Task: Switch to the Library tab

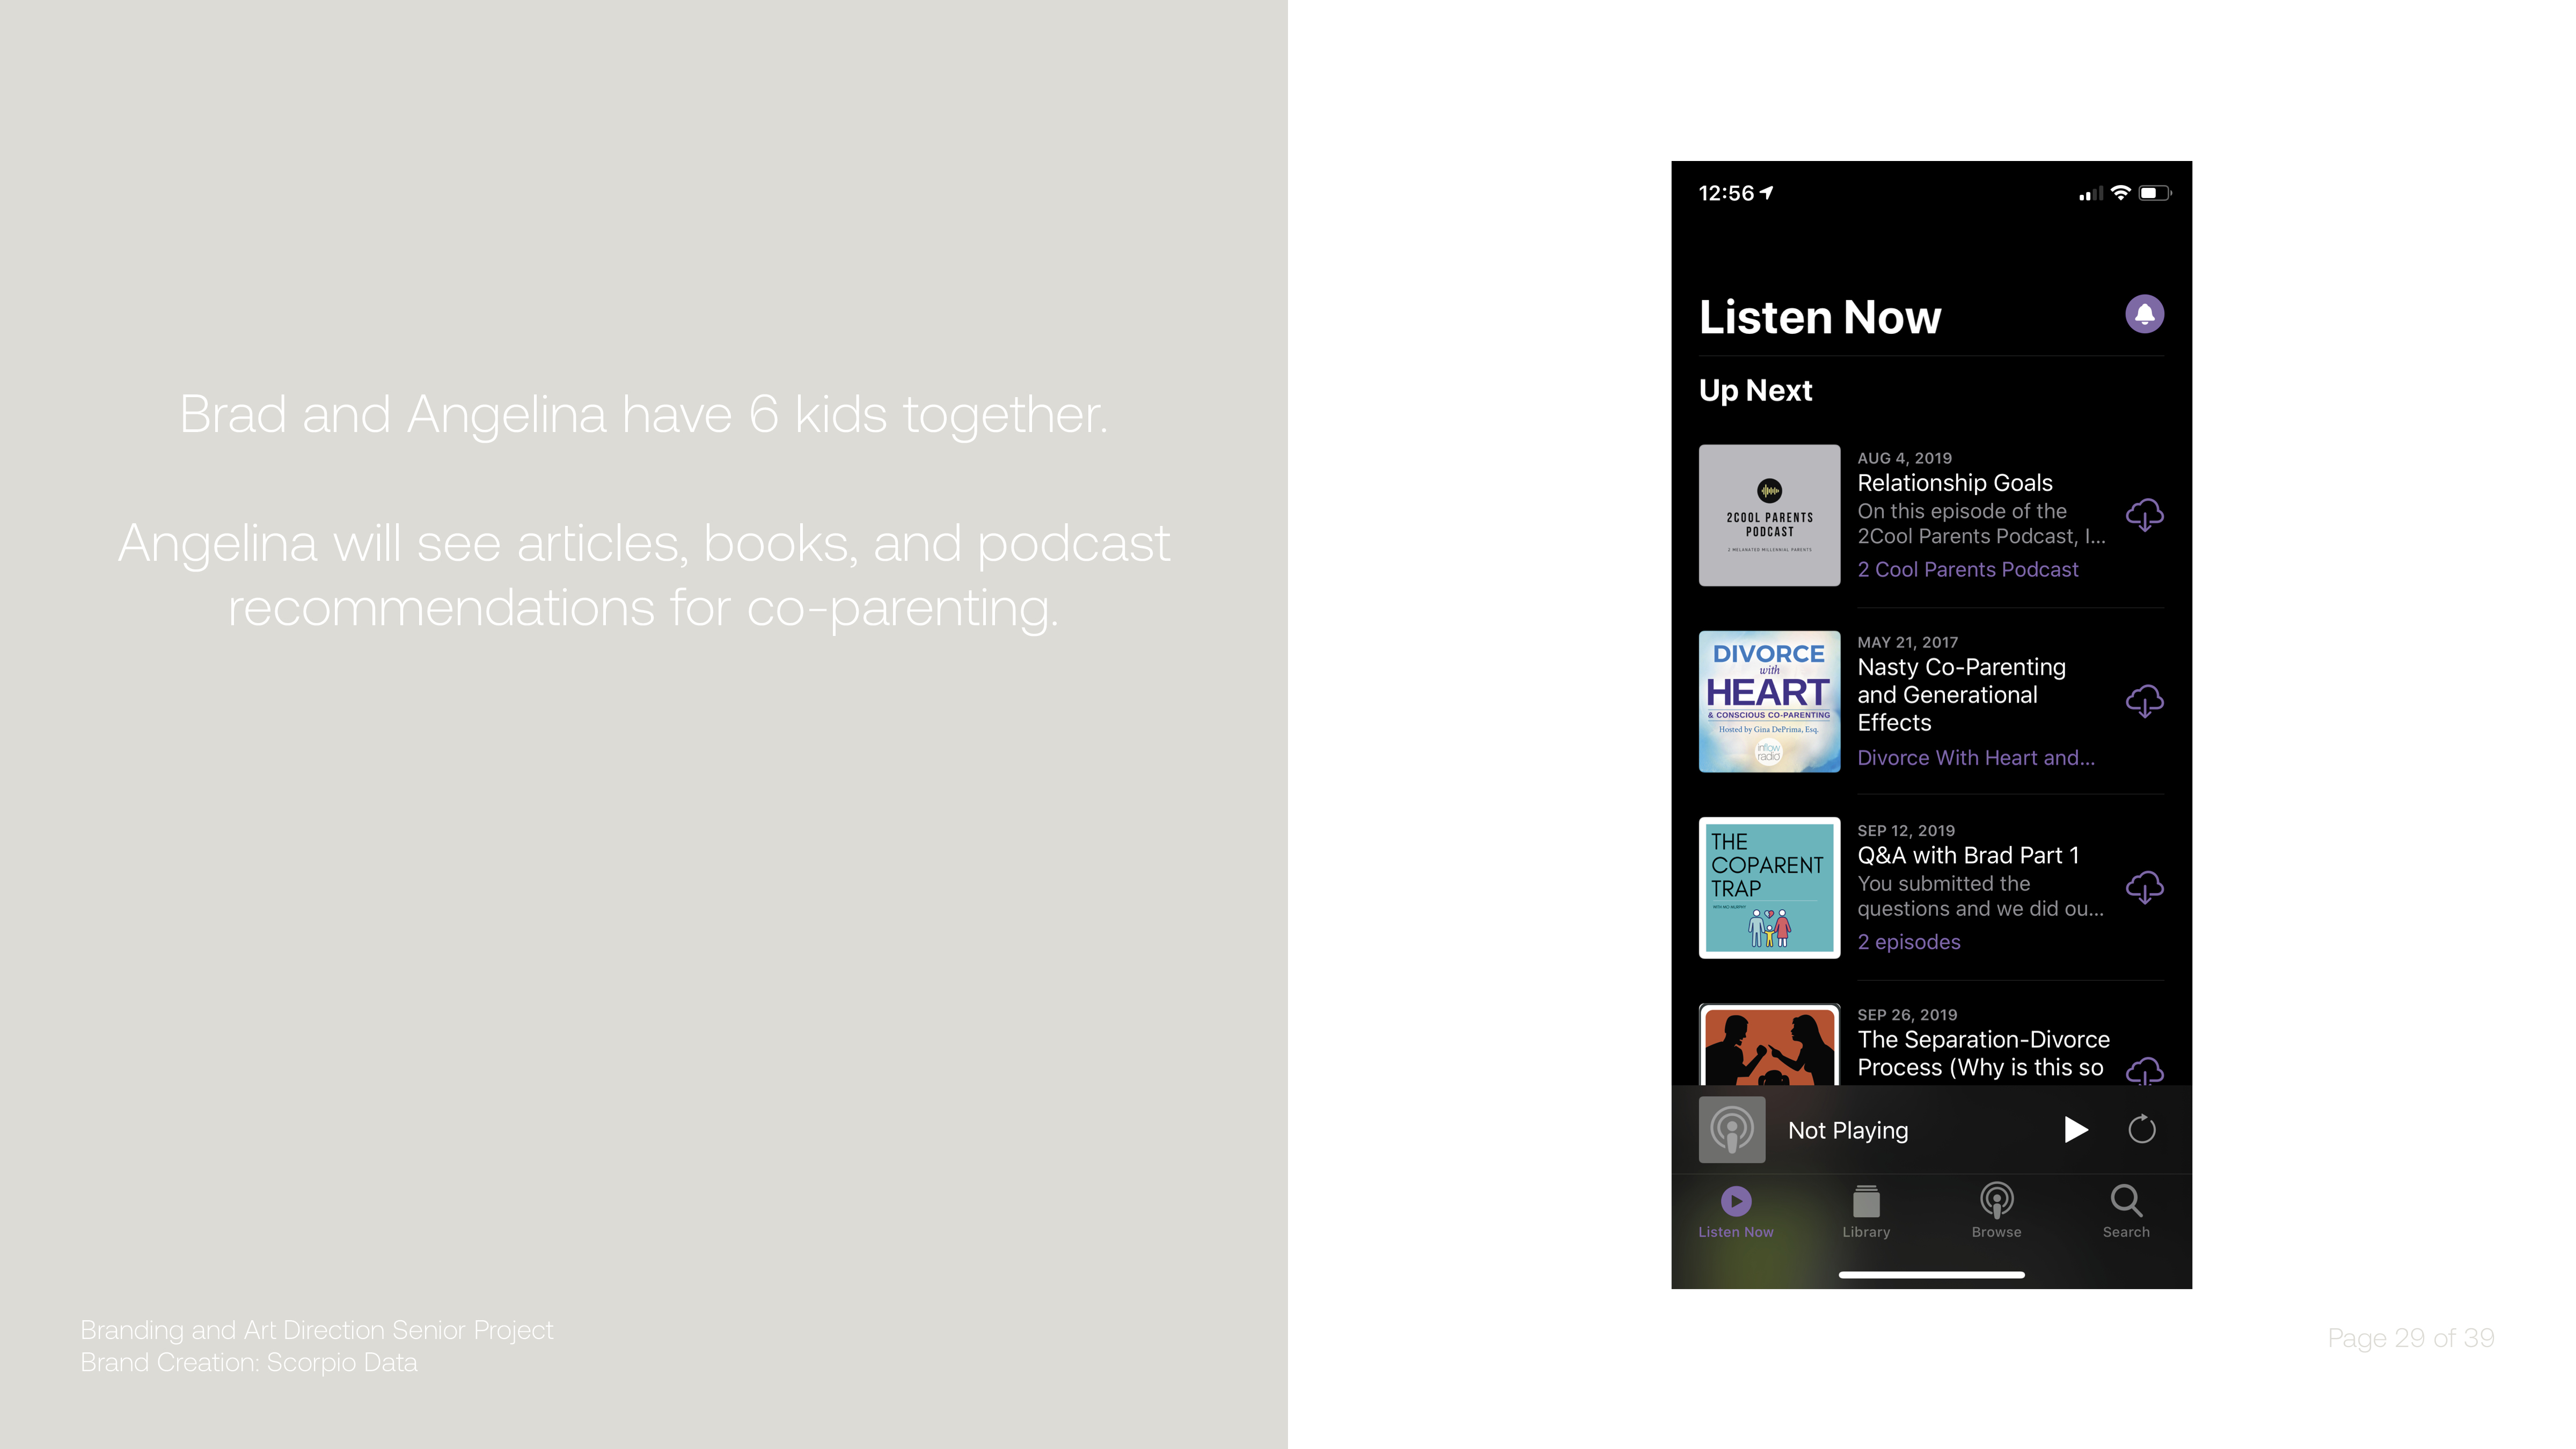Action: click(x=1866, y=1211)
